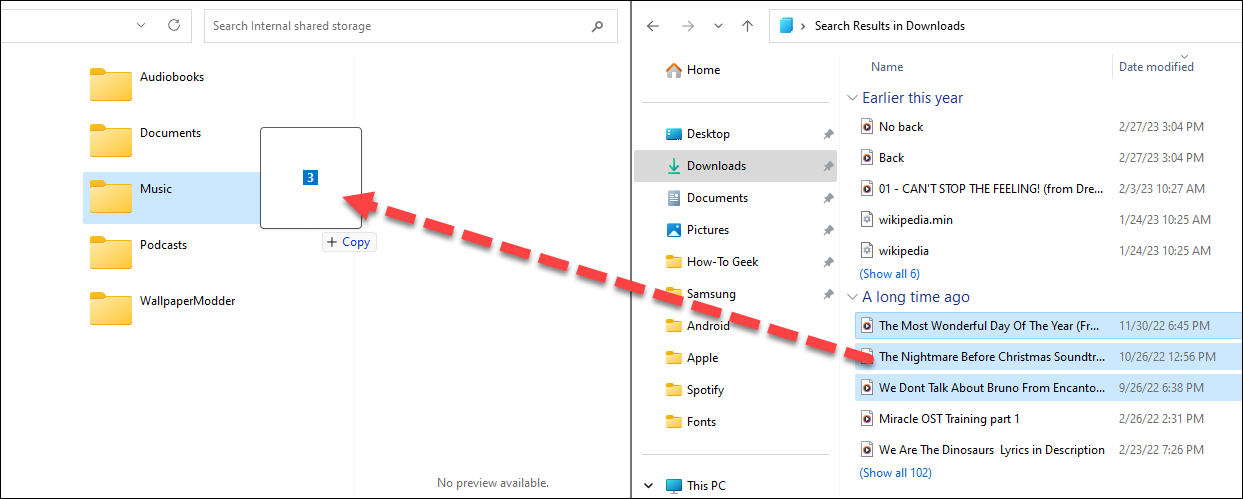Toggle the pin icon beside Pictures
1243x499 pixels.
[x=828, y=230]
